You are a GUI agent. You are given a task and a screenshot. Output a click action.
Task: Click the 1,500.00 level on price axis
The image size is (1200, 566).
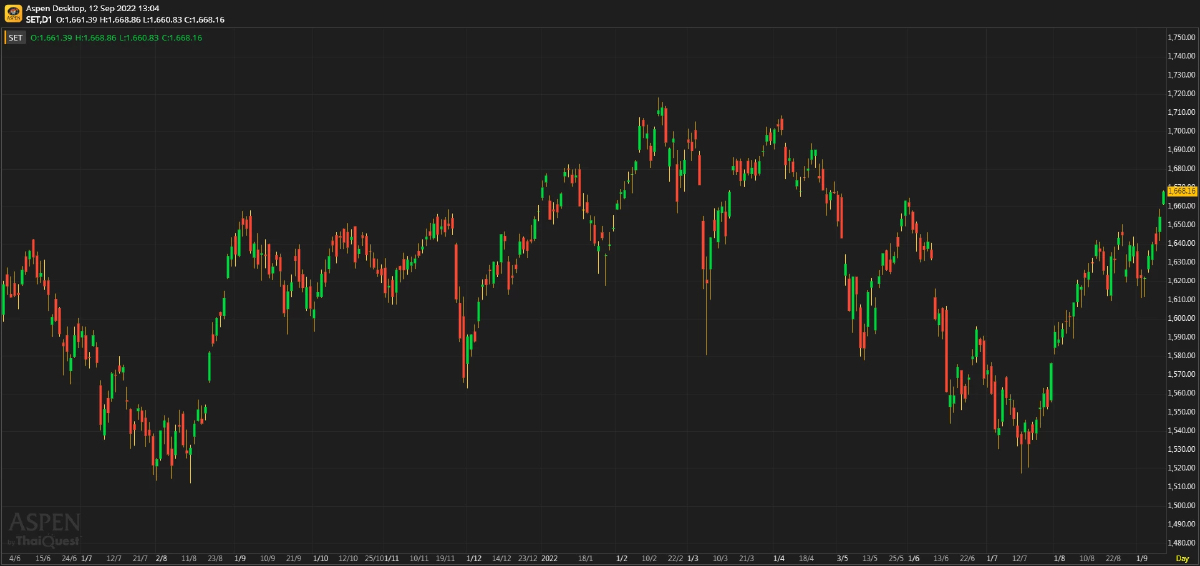click(1182, 505)
